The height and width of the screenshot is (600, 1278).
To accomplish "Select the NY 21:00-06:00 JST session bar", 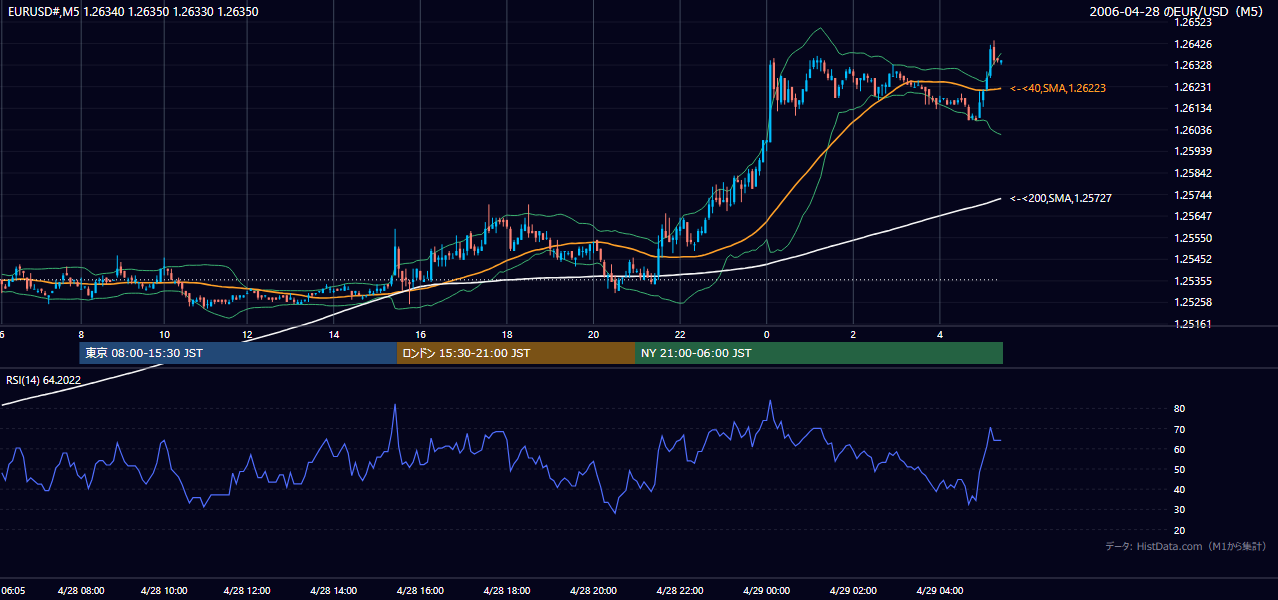I will (x=819, y=353).
